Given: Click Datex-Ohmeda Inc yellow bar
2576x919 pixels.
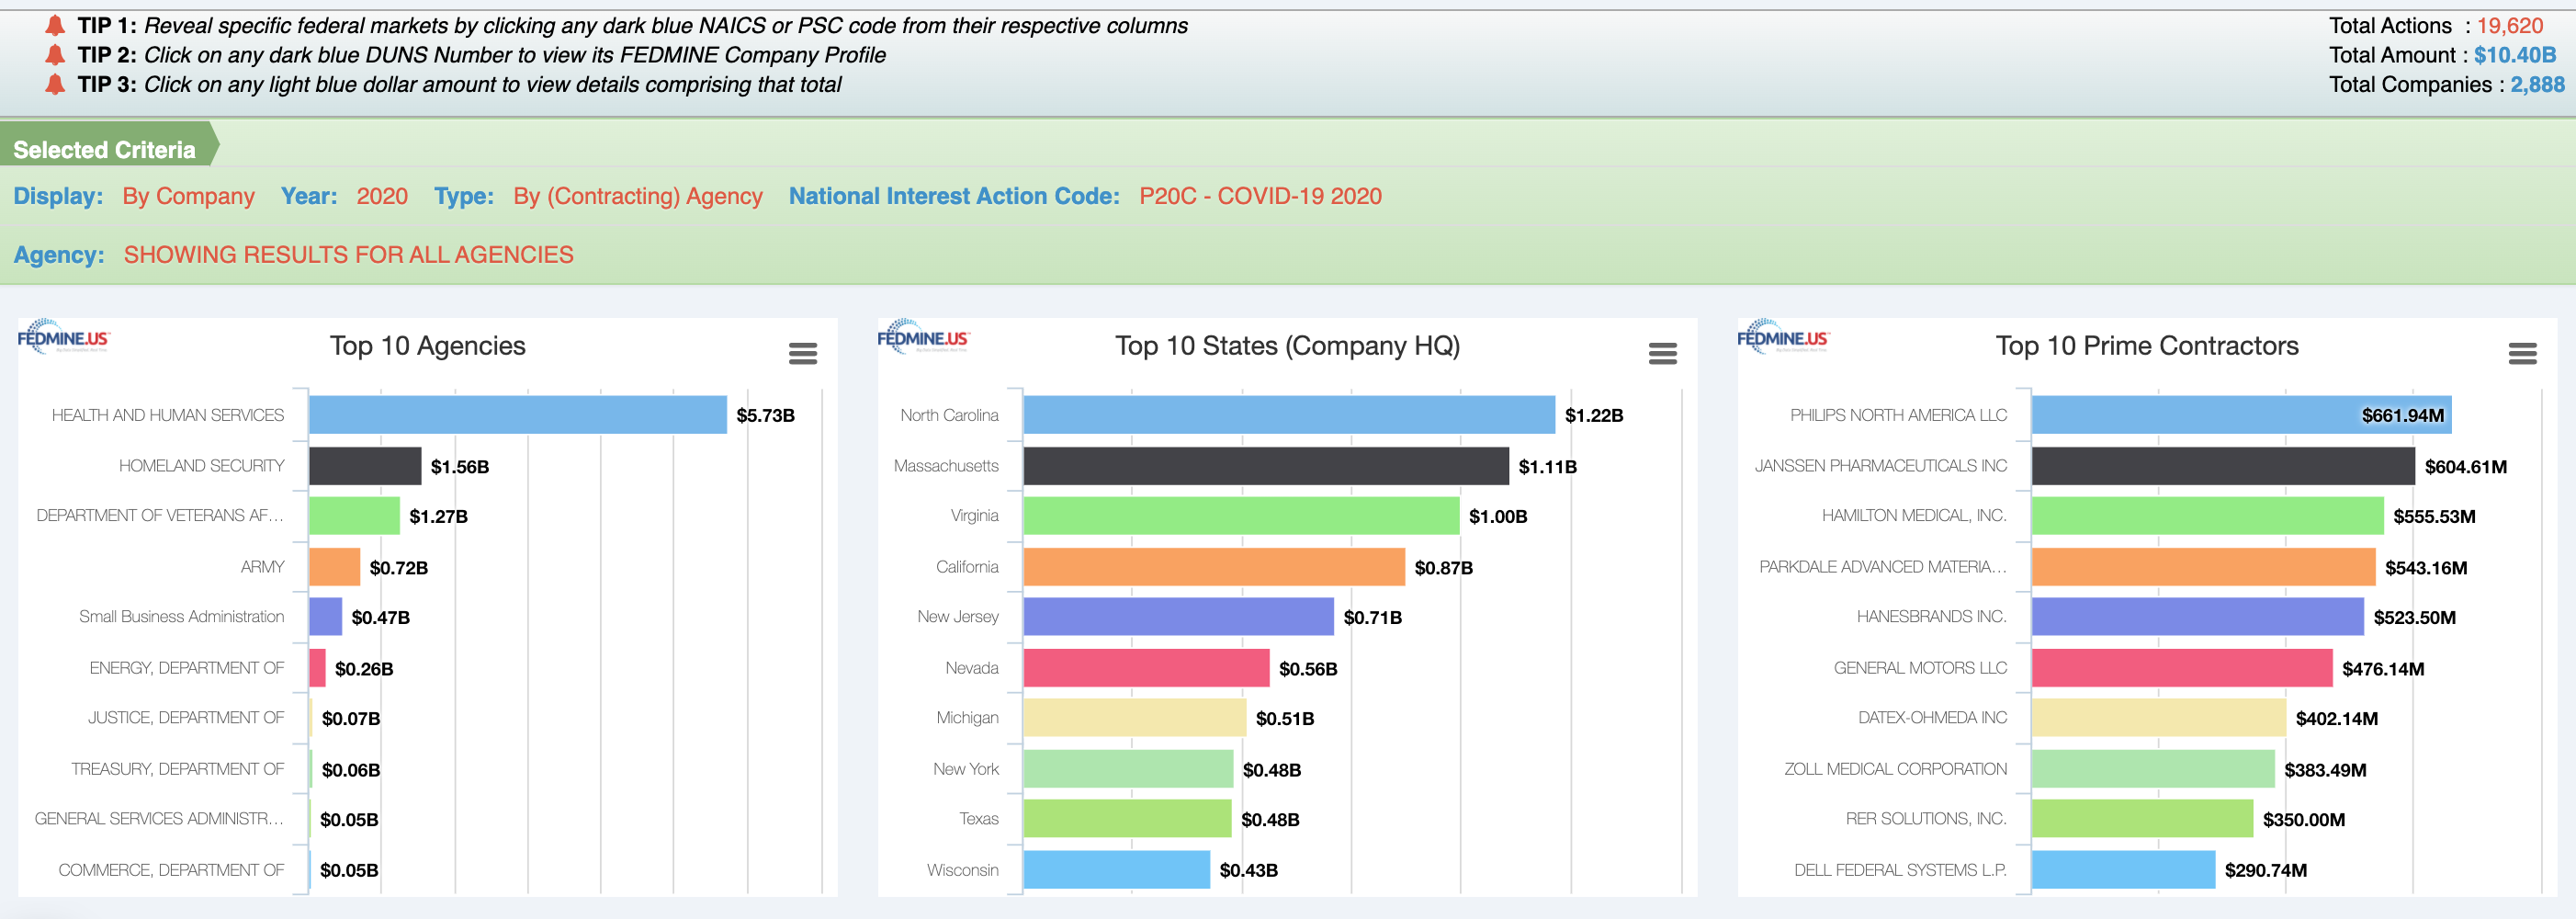Looking at the screenshot, I should (2159, 718).
